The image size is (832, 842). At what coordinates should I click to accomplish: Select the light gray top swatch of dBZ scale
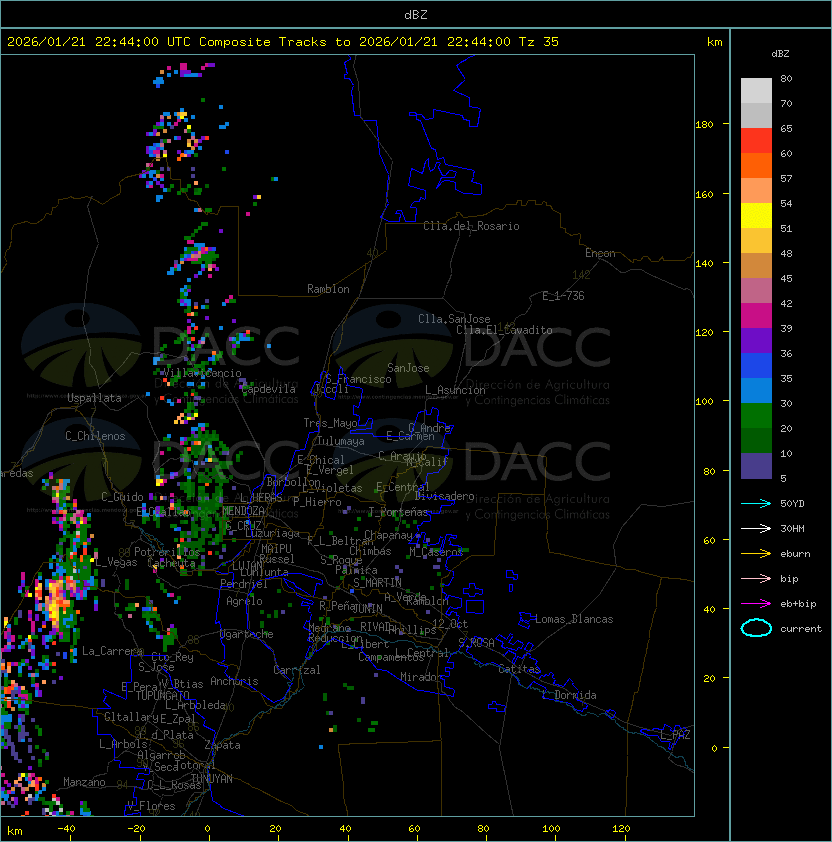[x=756, y=91]
